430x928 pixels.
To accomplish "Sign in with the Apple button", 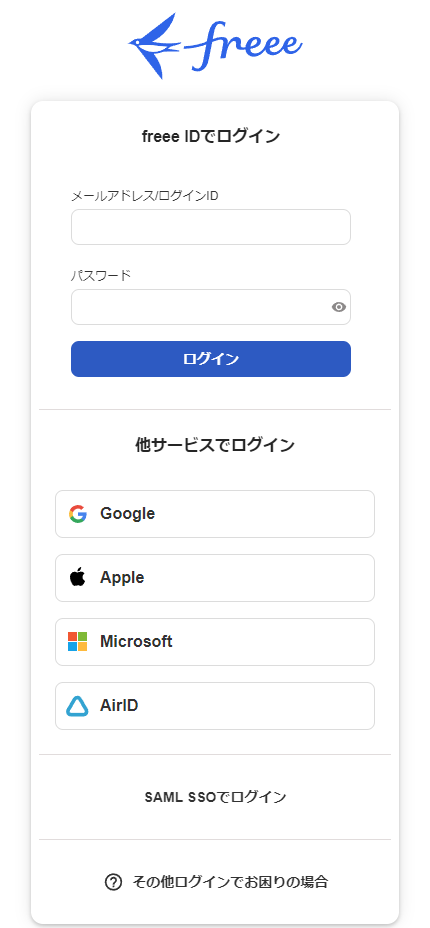I will (x=215, y=578).
